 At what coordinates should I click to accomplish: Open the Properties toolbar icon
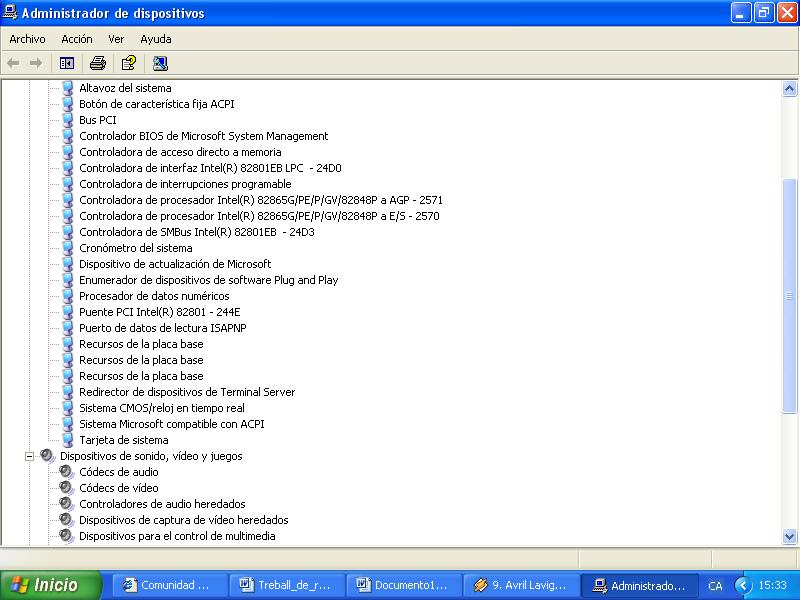pyautogui.click(x=129, y=63)
